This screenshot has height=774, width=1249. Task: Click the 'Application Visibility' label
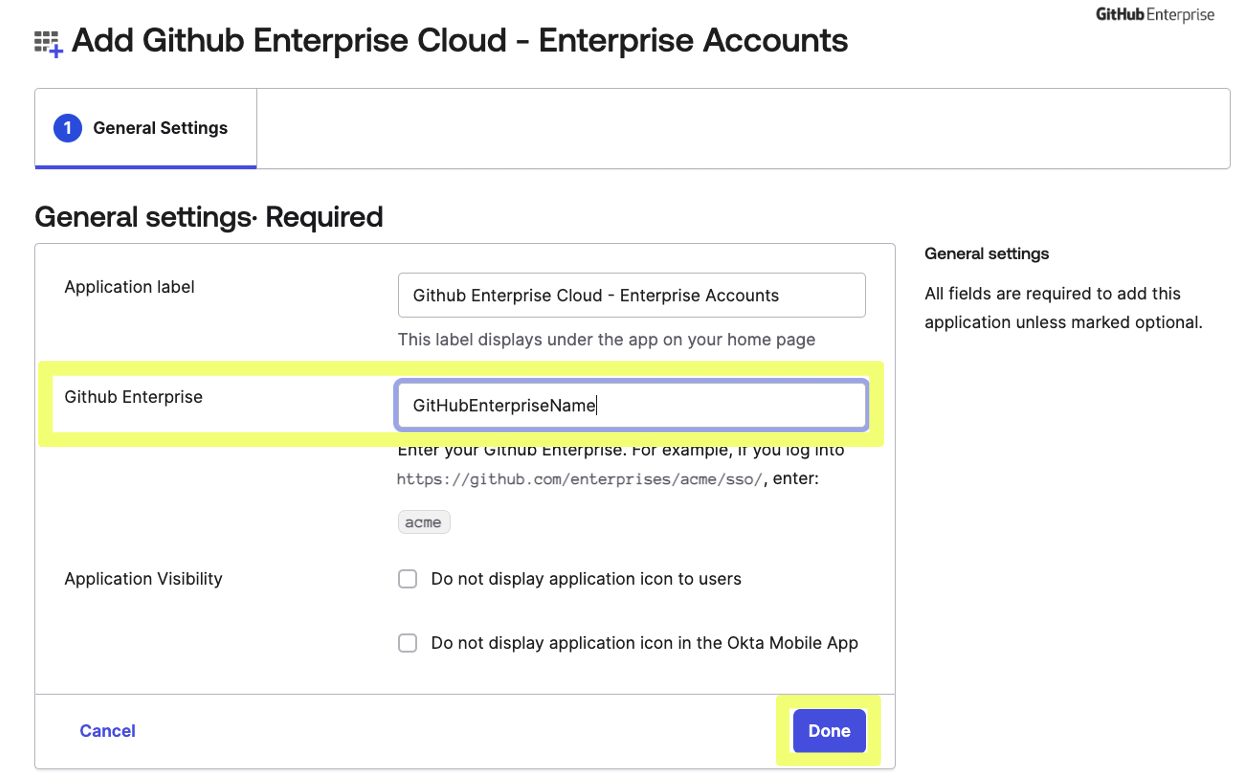click(x=143, y=579)
